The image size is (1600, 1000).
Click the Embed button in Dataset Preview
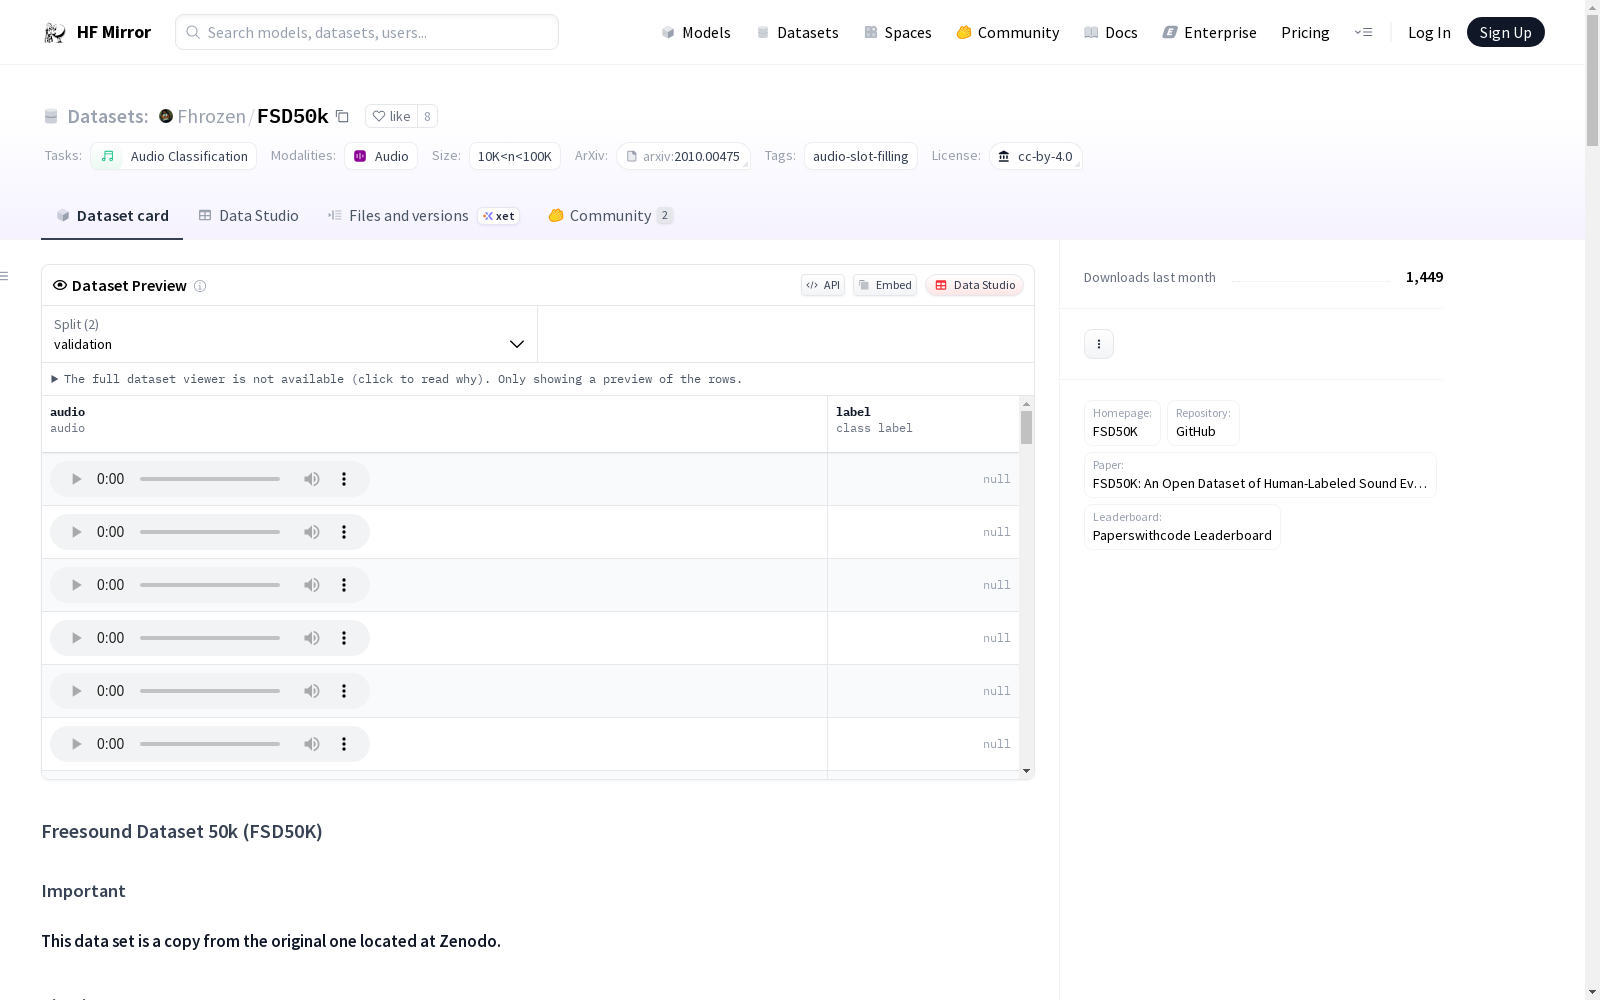tap(885, 285)
